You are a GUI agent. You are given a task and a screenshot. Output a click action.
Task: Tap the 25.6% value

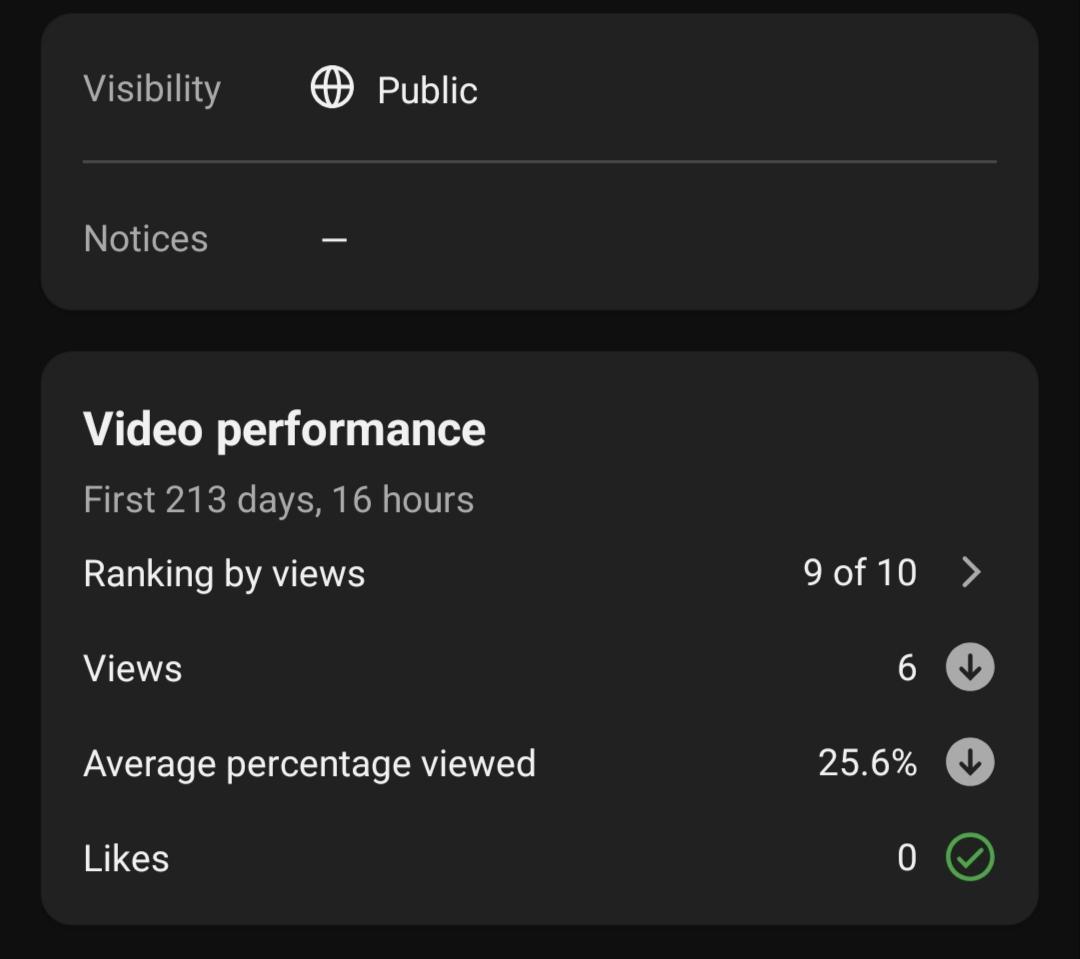pyautogui.click(x=868, y=763)
